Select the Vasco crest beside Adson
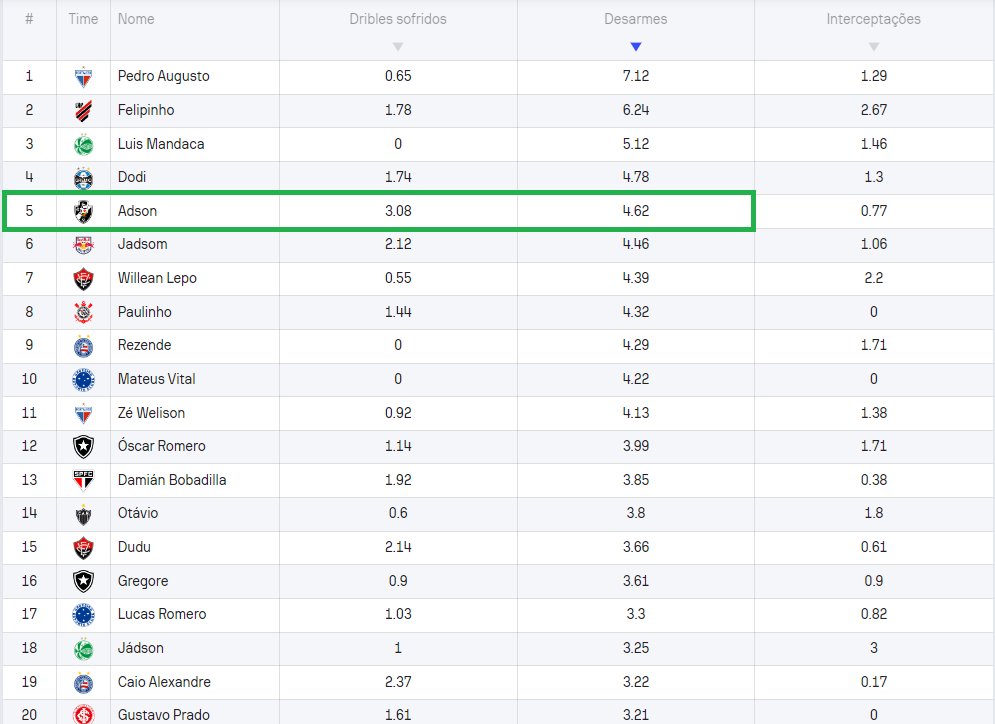 (84, 212)
